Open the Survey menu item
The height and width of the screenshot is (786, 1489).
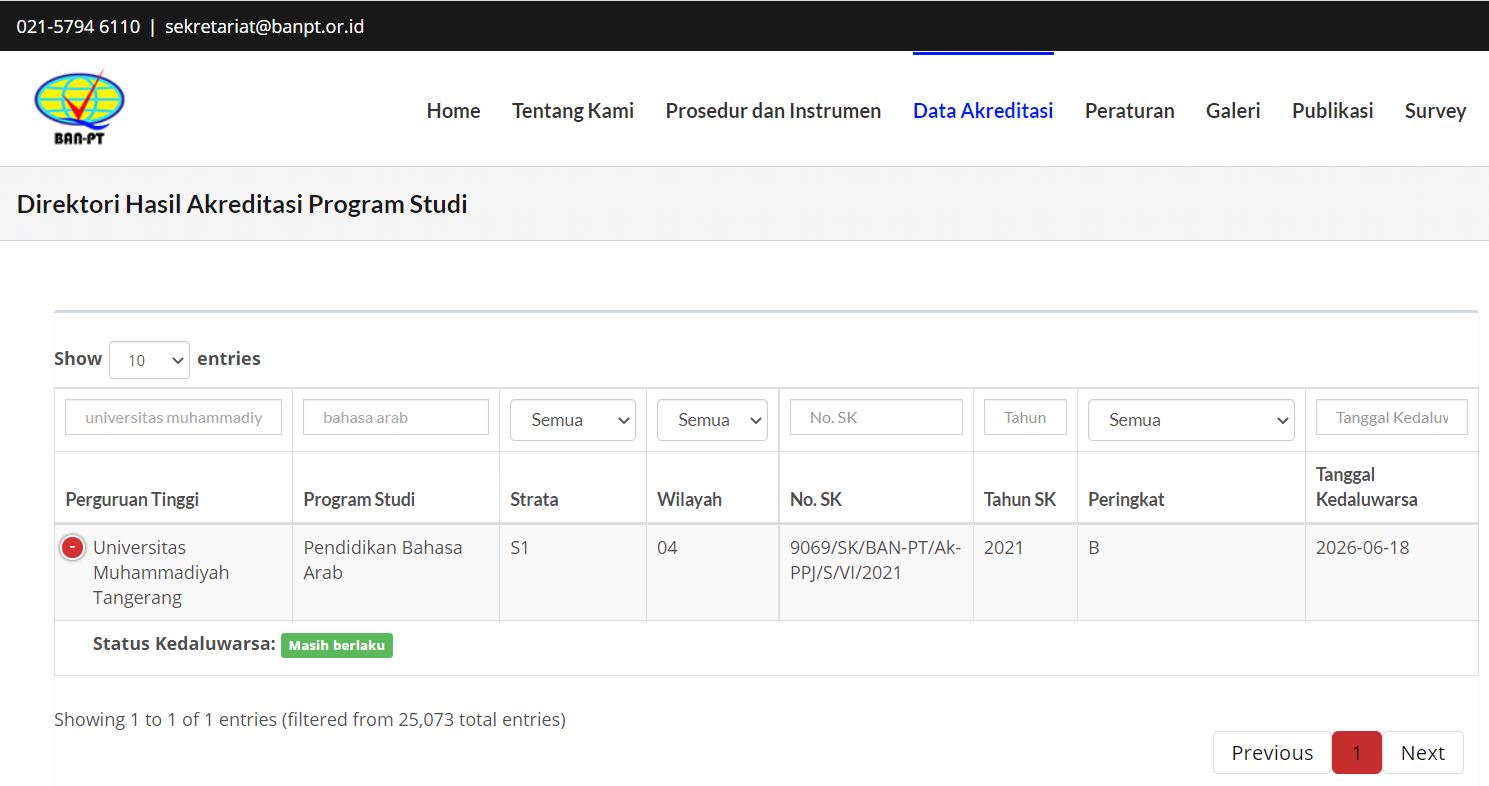(x=1435, y=111)
